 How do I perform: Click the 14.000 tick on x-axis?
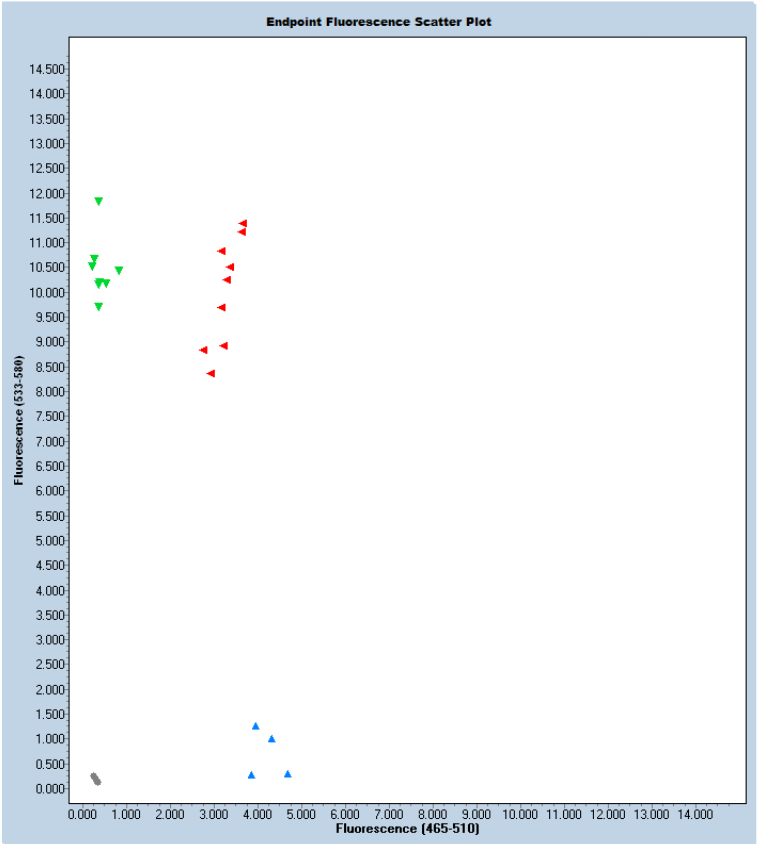point(695,815)
